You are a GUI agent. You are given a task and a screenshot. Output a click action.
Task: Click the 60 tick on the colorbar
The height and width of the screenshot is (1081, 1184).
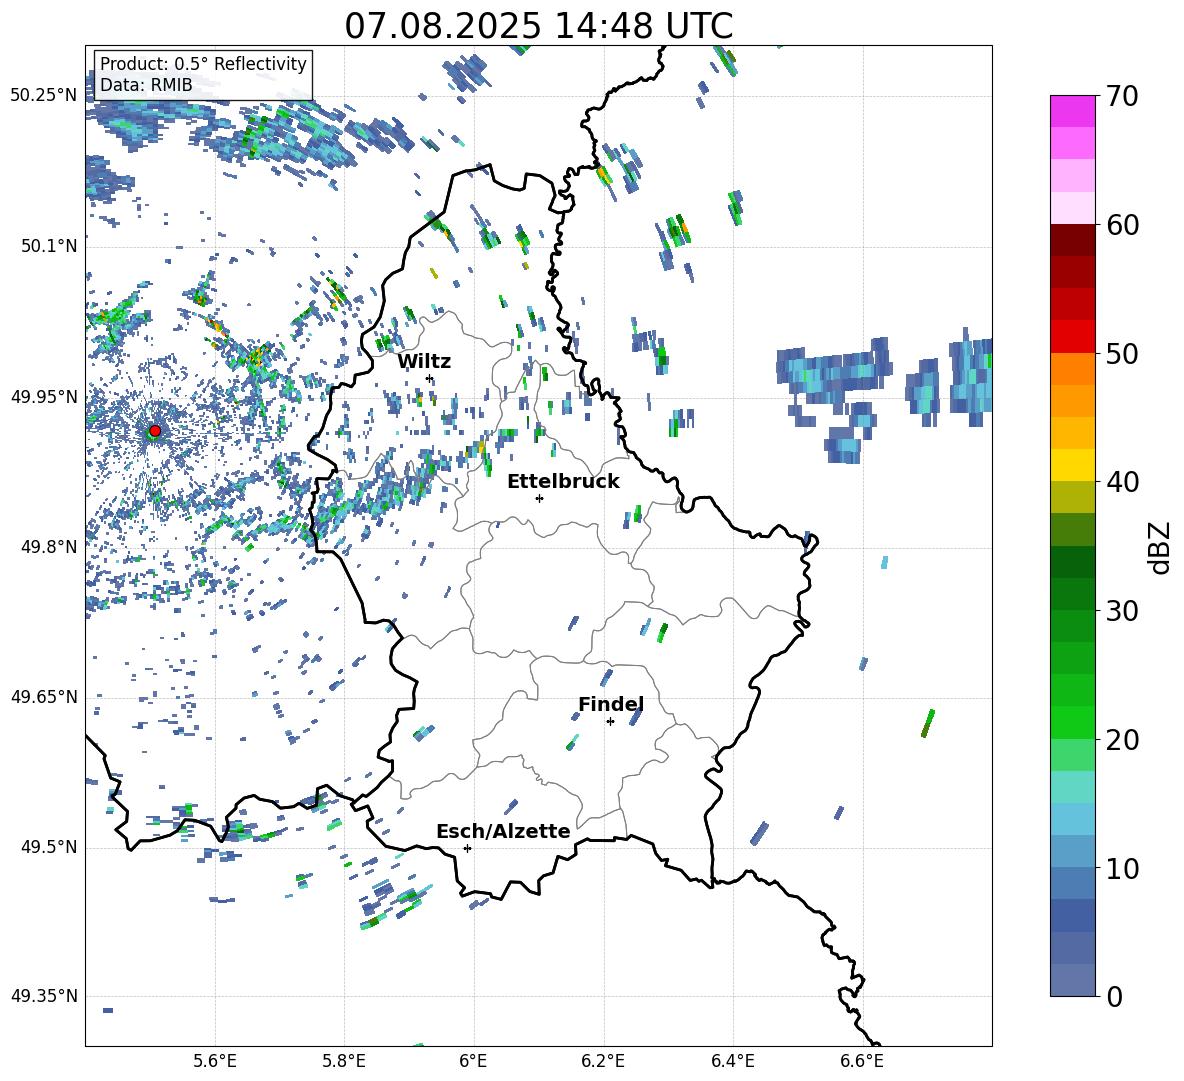(1122, 225)
